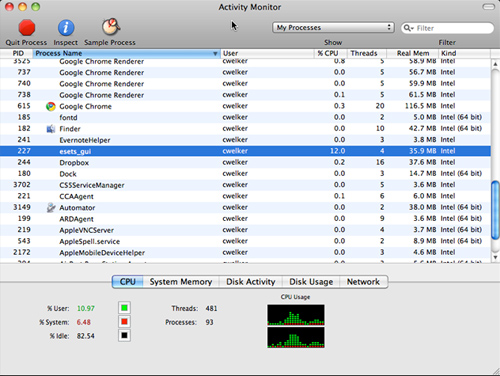Select the CCAAgent process row

tap(245, 196)
